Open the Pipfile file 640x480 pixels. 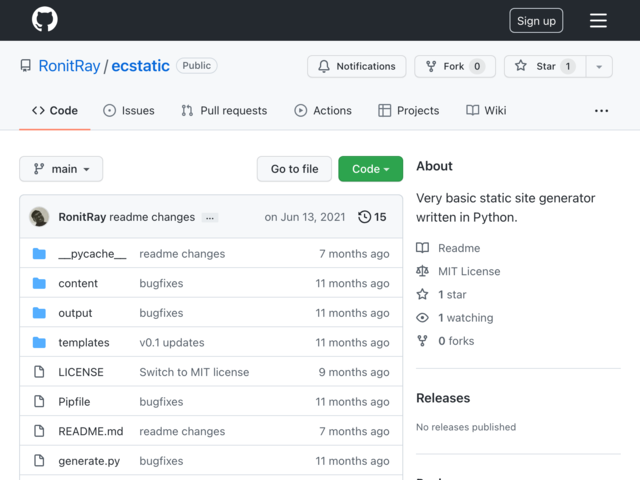[74, 402]
